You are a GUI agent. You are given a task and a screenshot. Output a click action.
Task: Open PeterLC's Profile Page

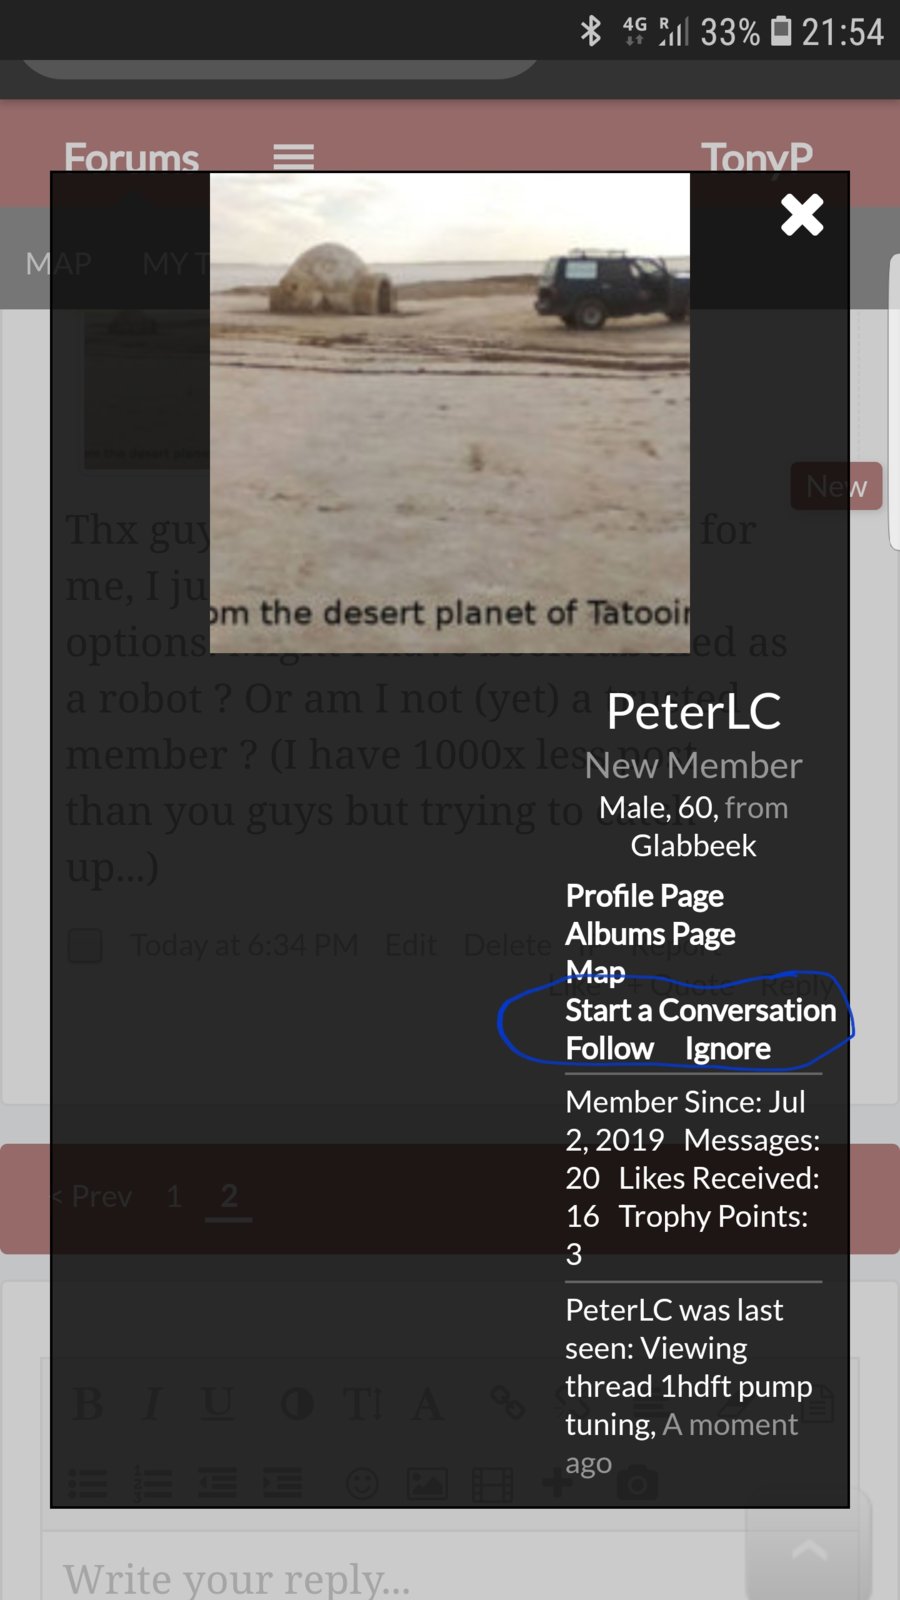644,896
